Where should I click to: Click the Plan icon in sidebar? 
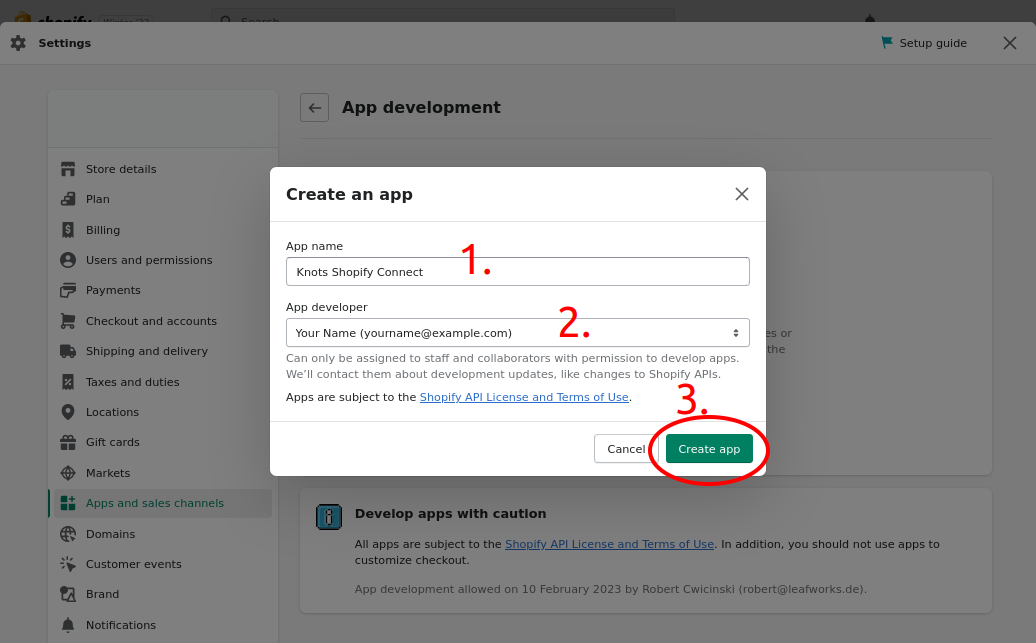click(x=68, y=199)
